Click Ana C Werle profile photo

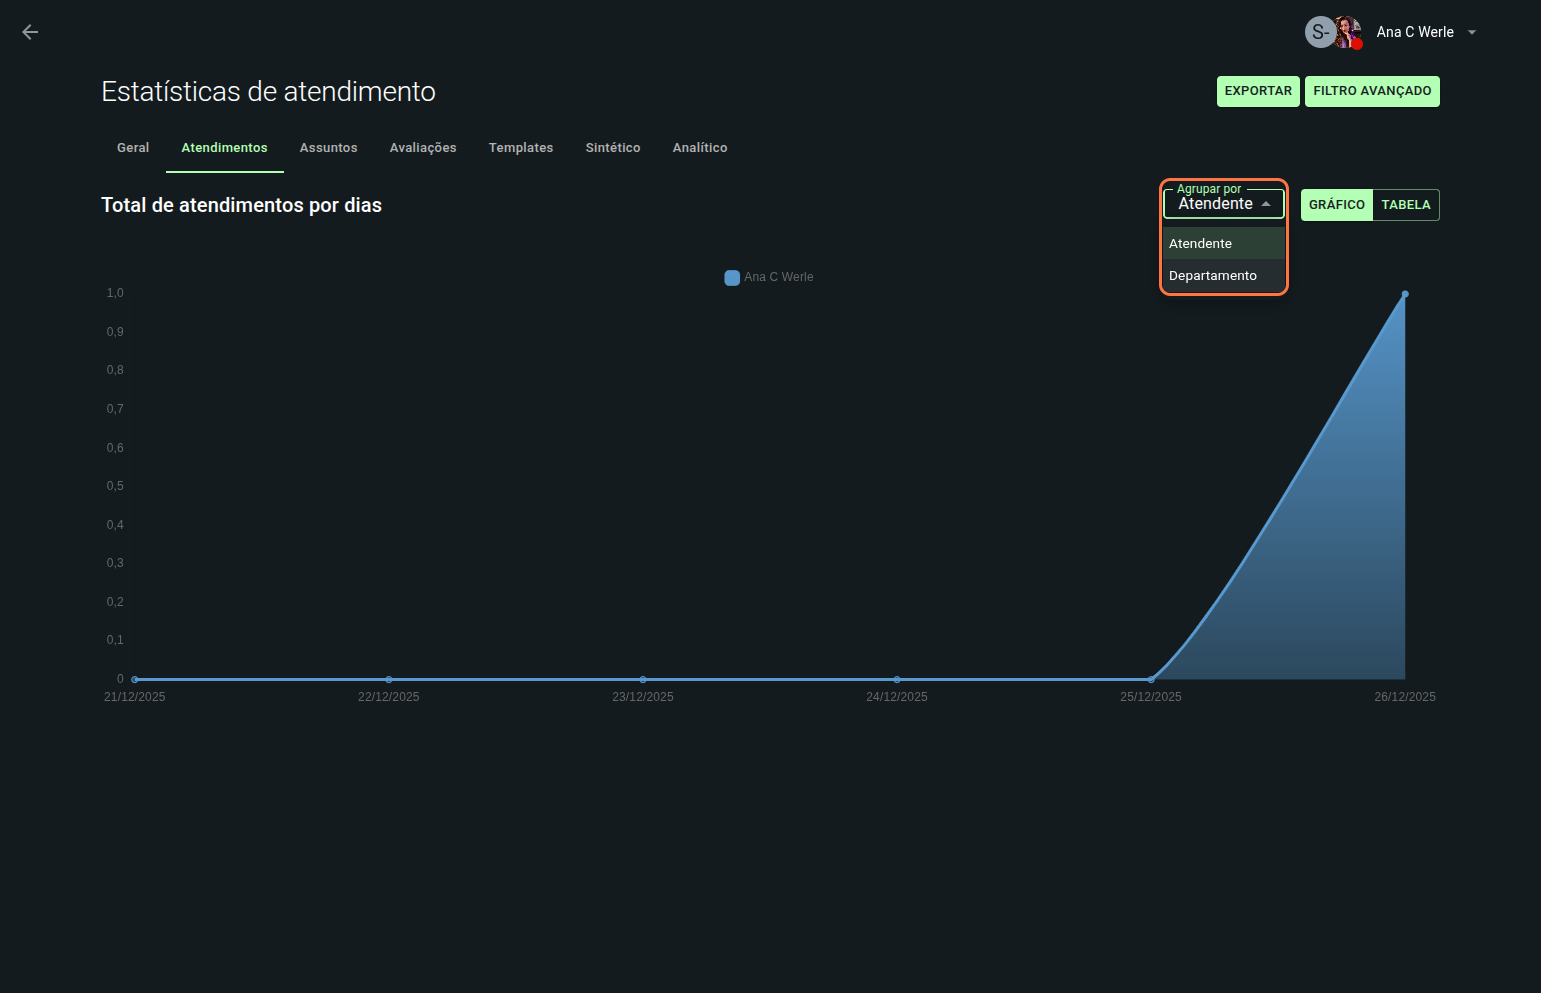(1348, 32)
